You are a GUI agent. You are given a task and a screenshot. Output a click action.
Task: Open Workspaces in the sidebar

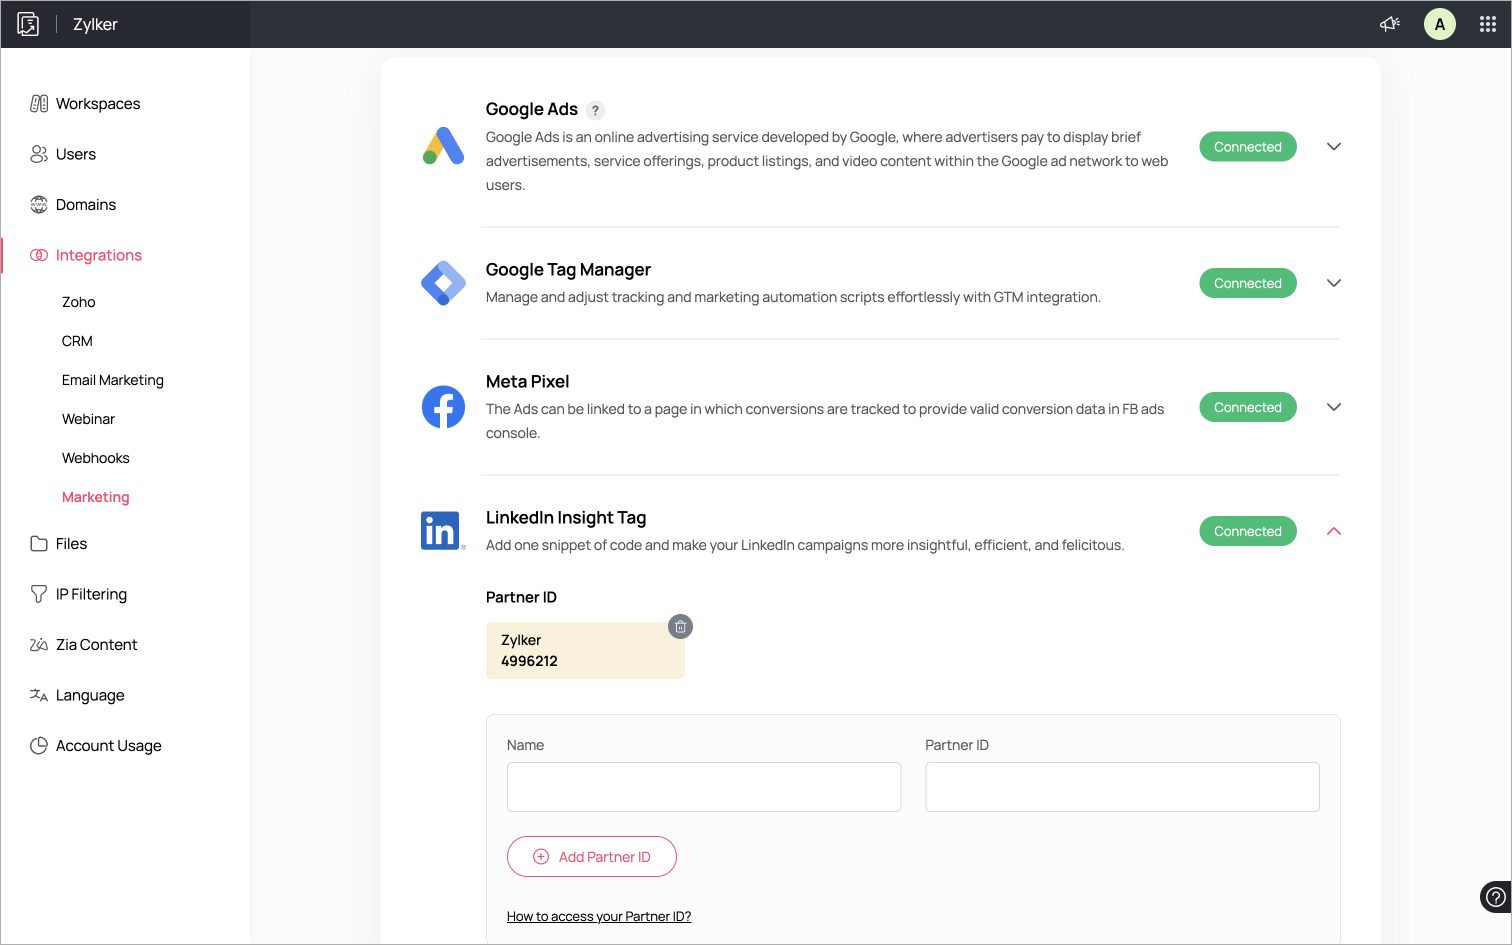tap(97, 104)
